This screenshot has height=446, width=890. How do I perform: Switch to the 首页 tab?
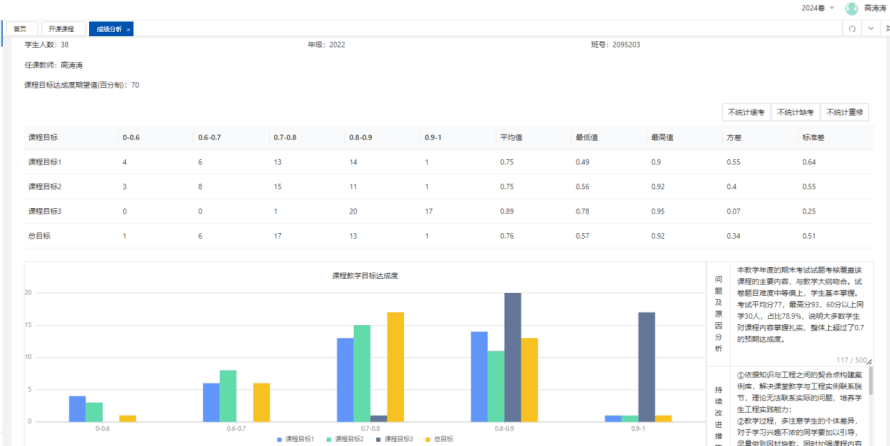(20, 29)
